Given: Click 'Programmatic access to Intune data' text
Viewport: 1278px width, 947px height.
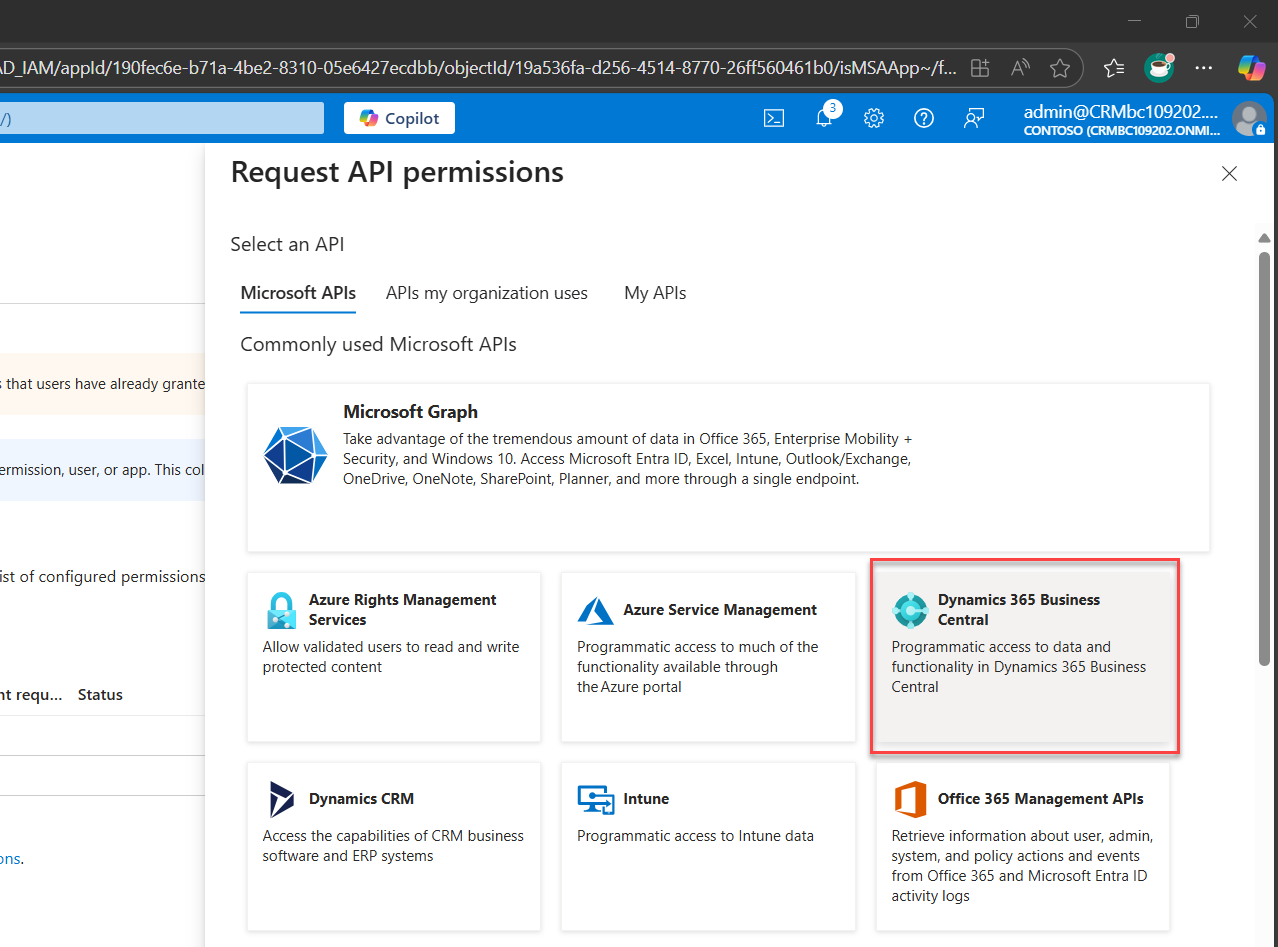Looking at the screenshot, I should point(695,836).
